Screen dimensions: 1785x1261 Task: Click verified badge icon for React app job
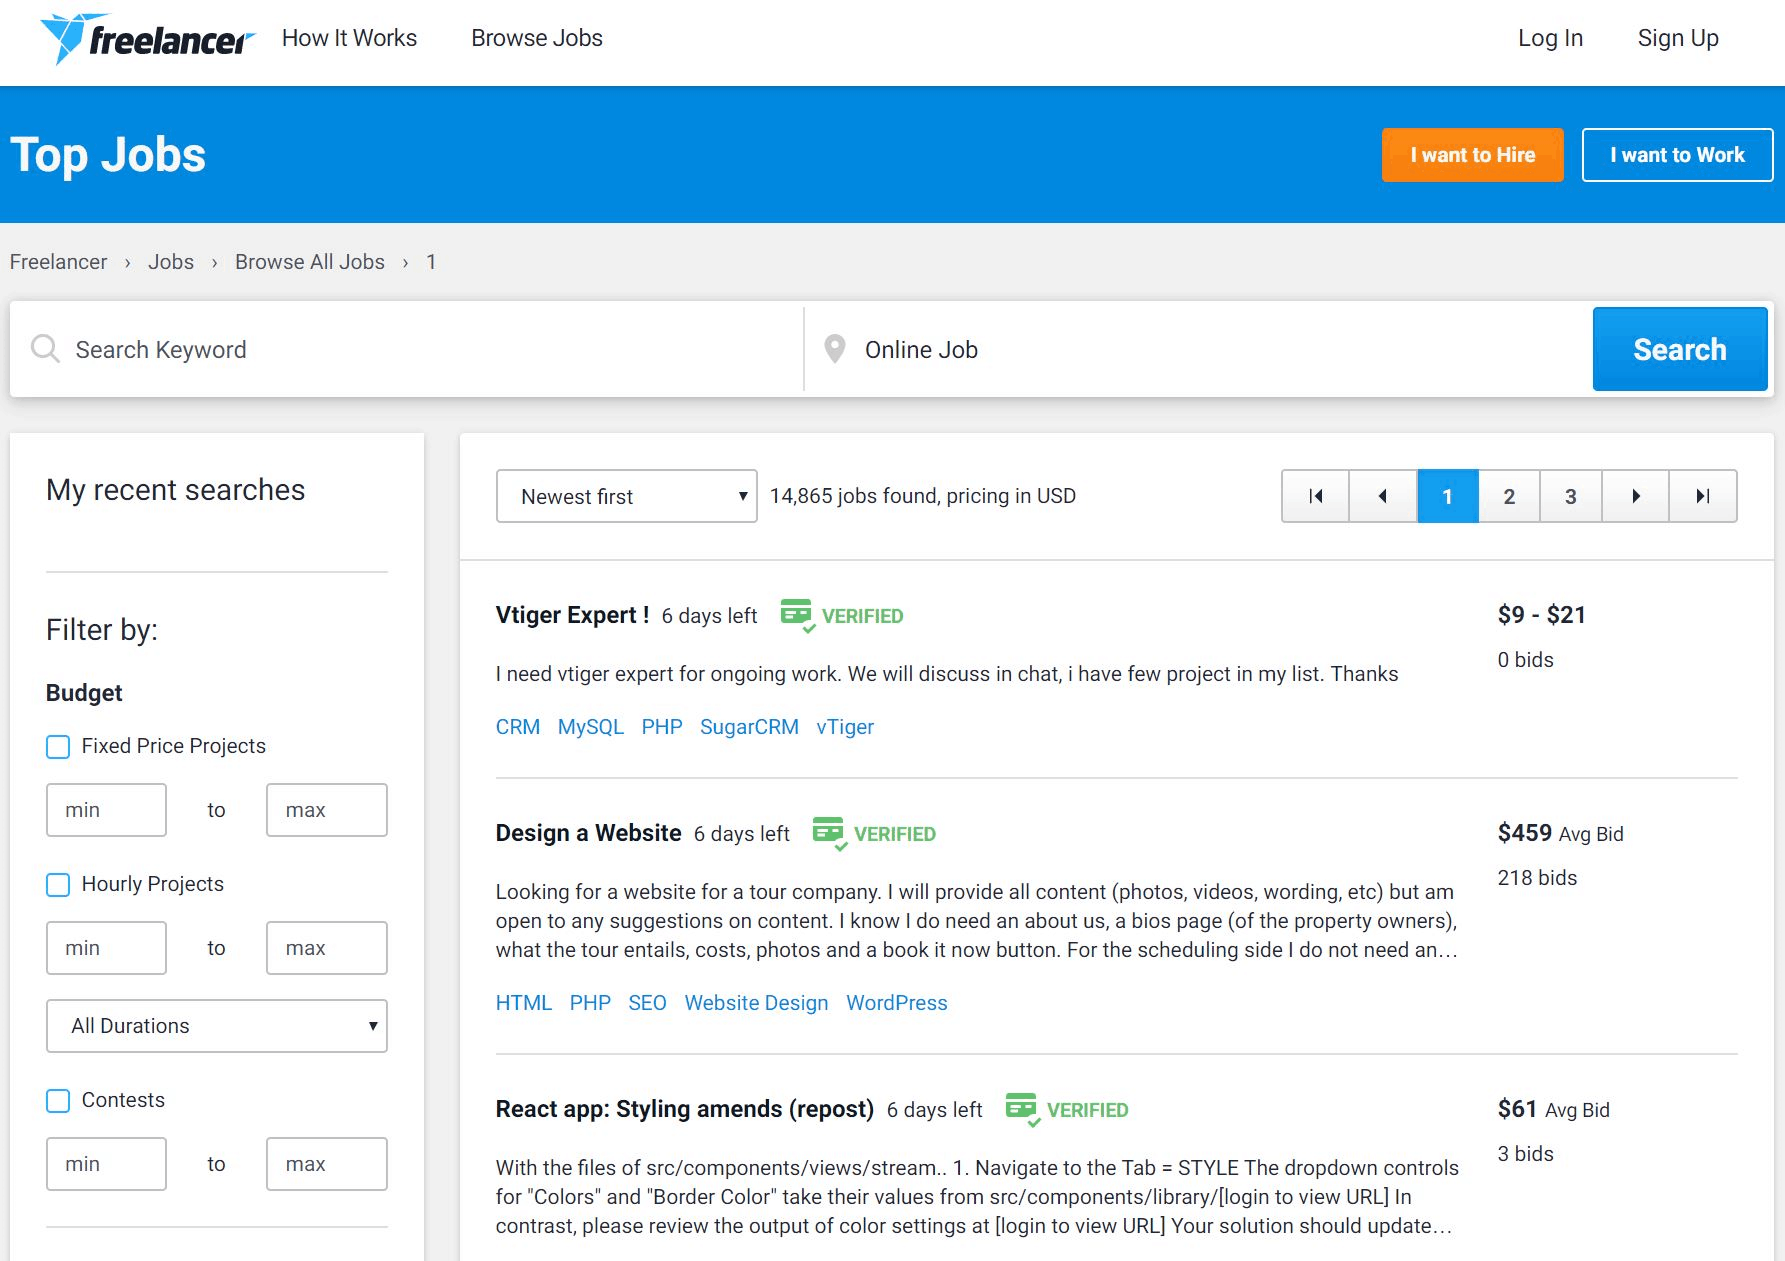(x=1023, y=1110)
